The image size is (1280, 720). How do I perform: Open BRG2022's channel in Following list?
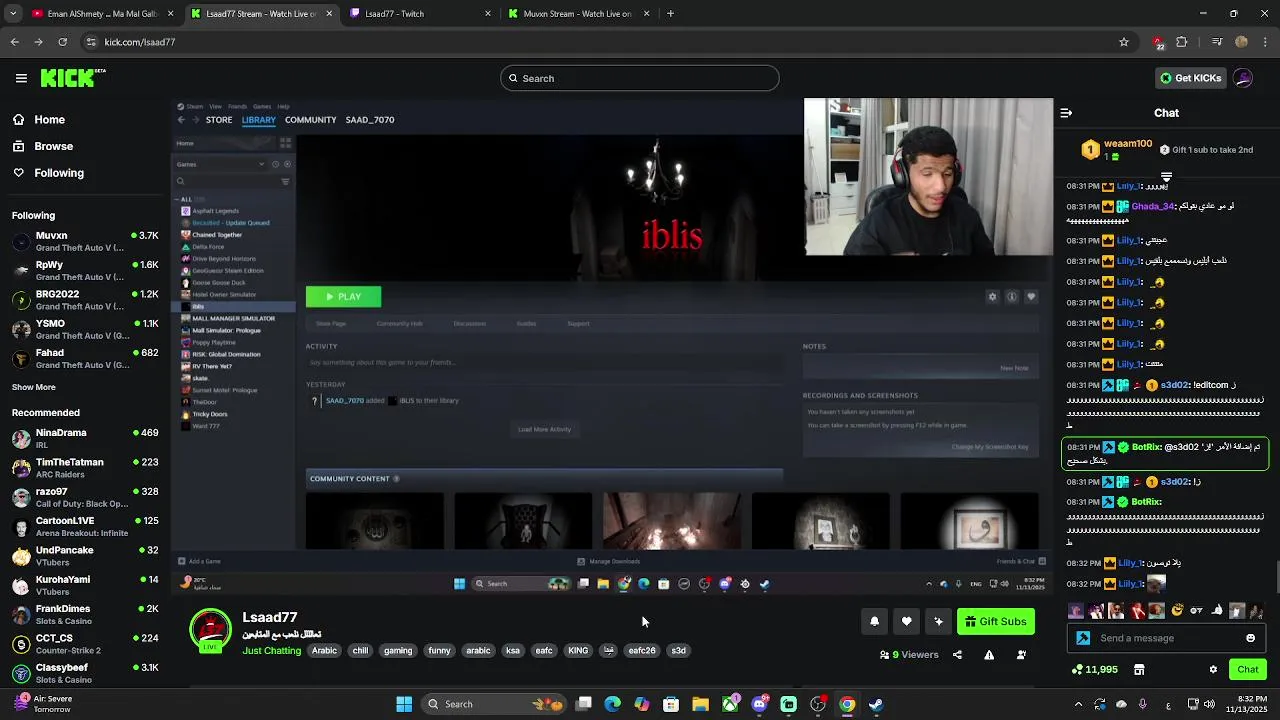[85, 300]
